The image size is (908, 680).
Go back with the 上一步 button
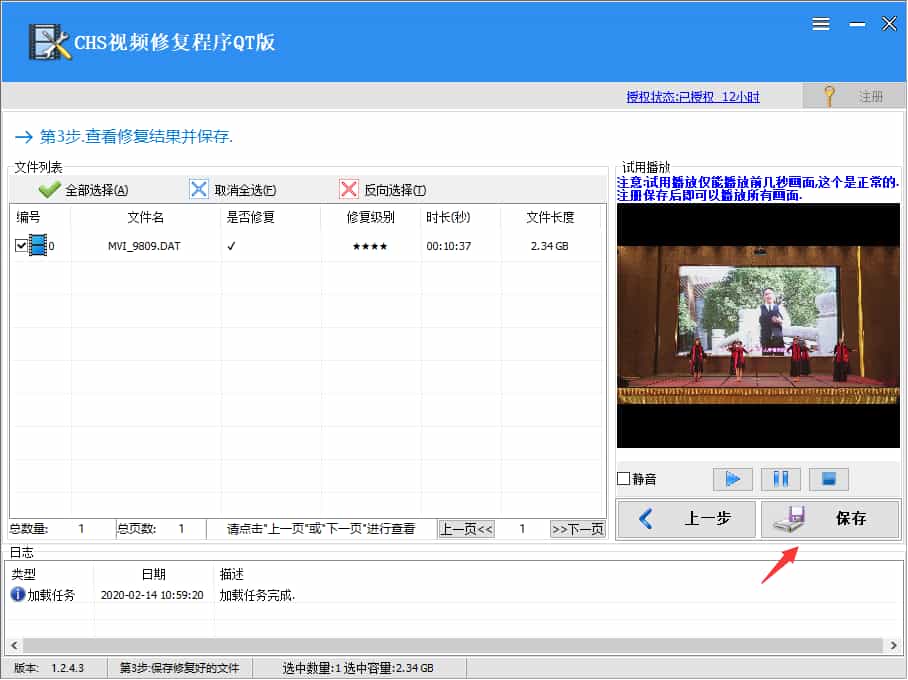point(686,519)
